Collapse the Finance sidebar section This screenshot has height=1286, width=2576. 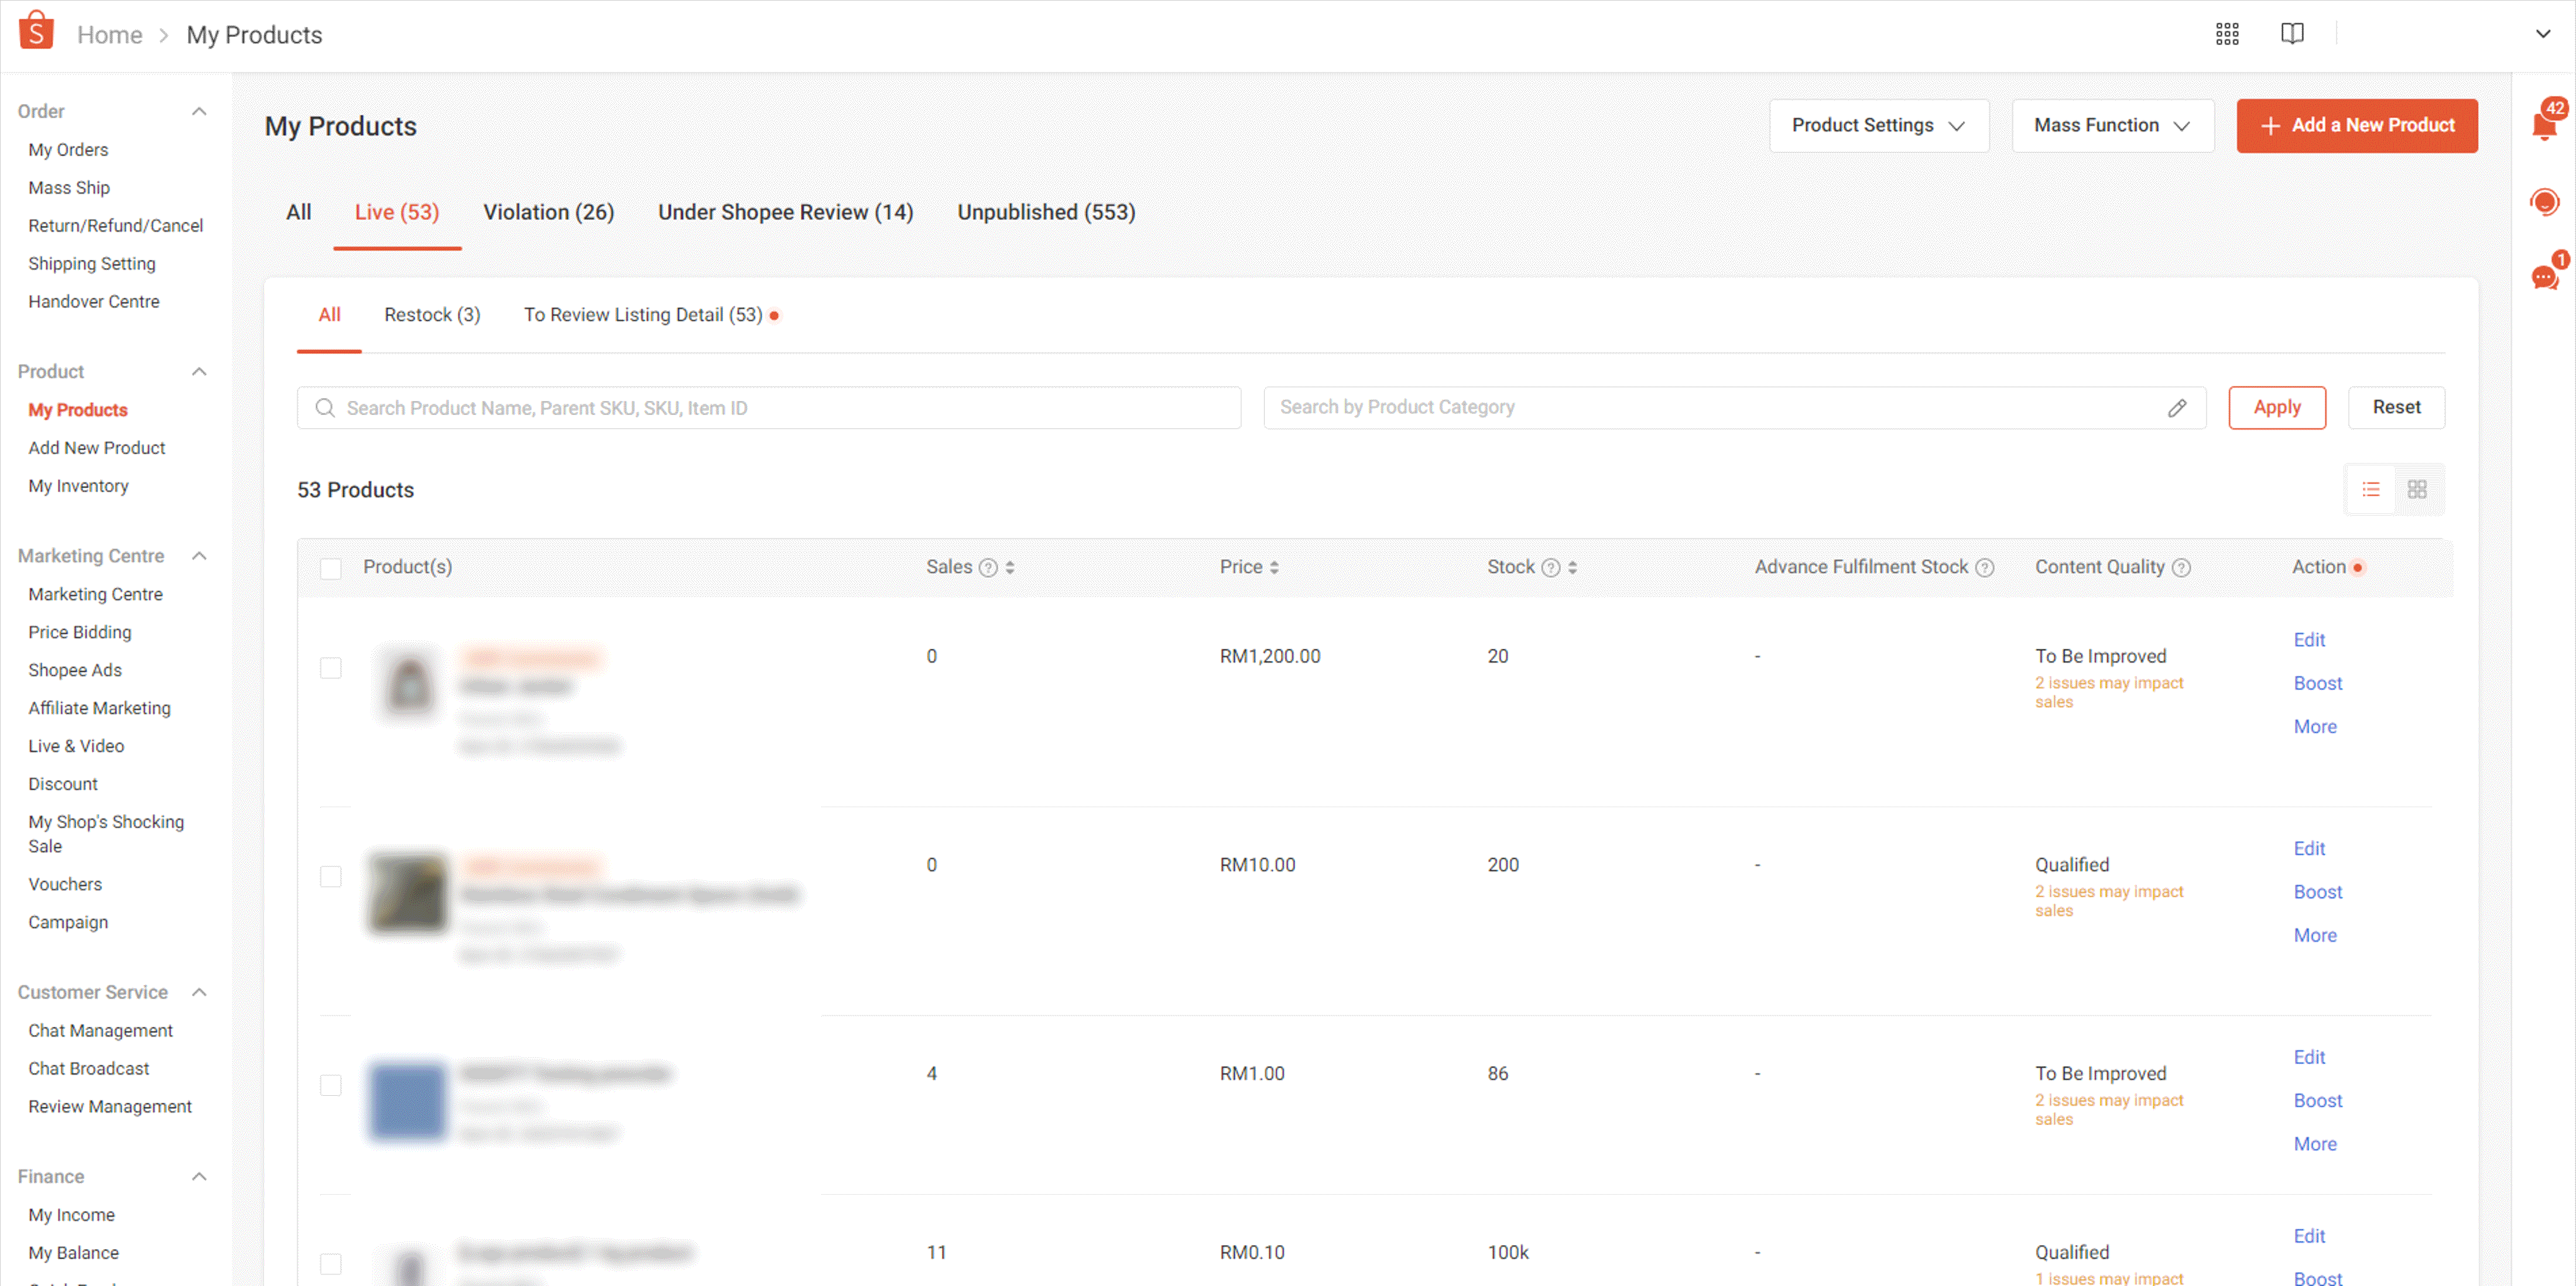tap(199, 1176)
